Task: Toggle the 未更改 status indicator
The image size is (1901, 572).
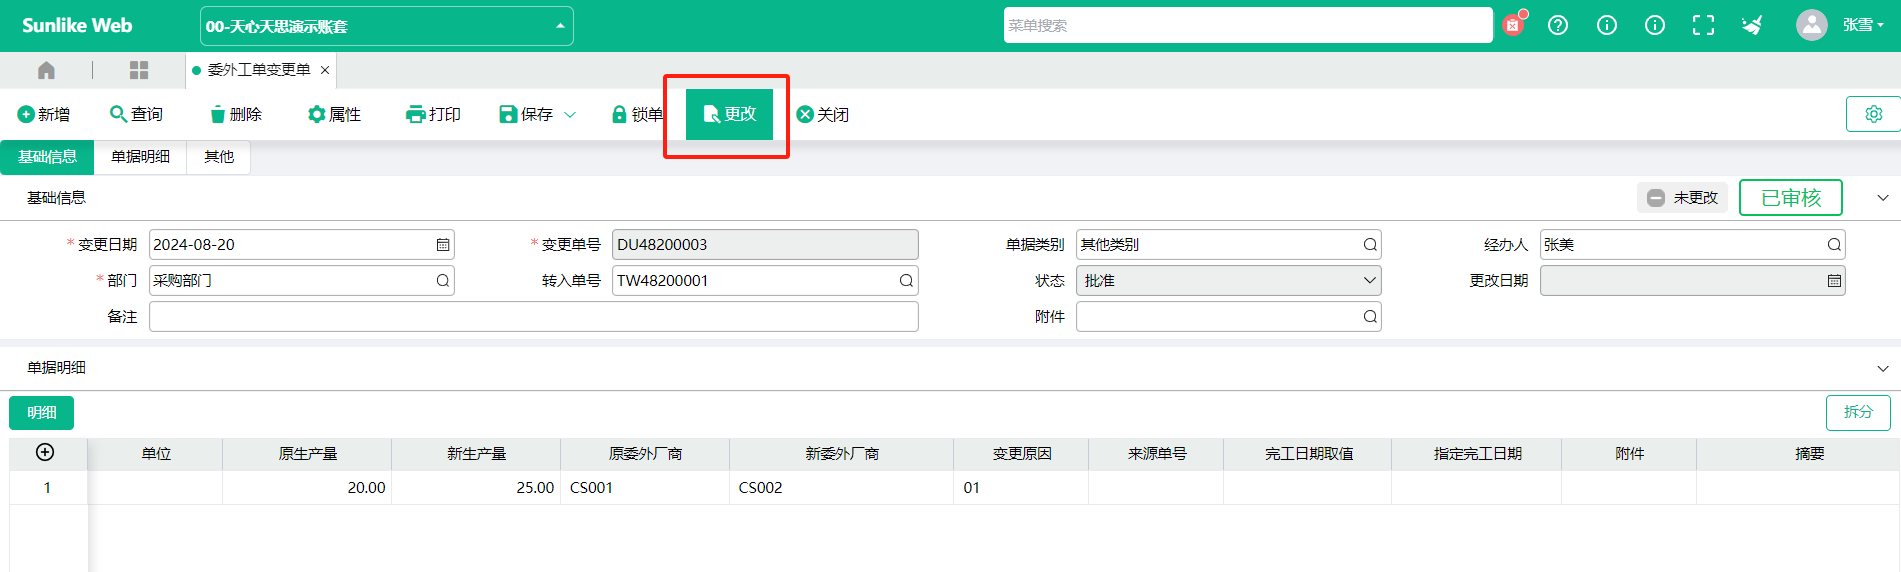Action: click(x=1682, y=198)
